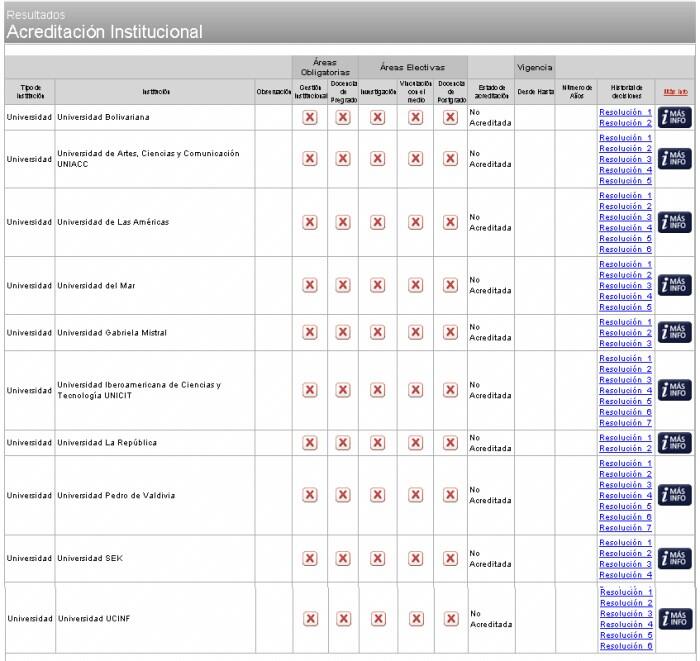Open Más Info for UNICIT row
This screenshot has width=700, height=661.
coord(675,391)
